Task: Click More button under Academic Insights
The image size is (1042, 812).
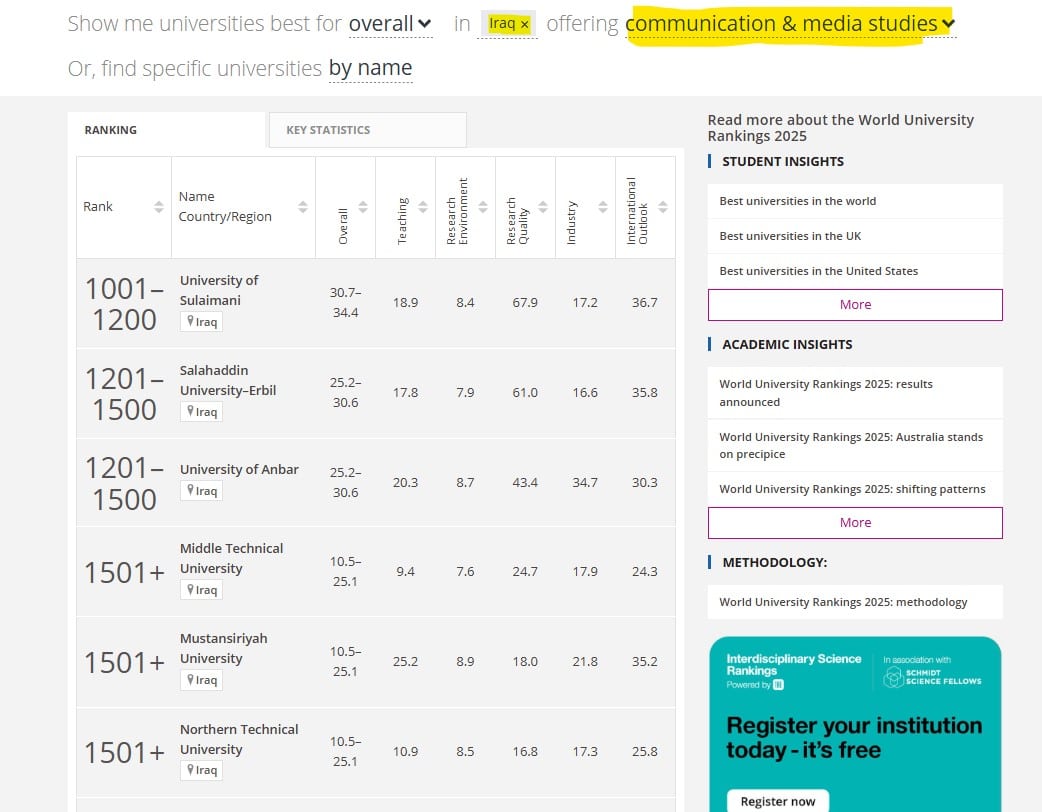Action: click(x=855, y=523)
